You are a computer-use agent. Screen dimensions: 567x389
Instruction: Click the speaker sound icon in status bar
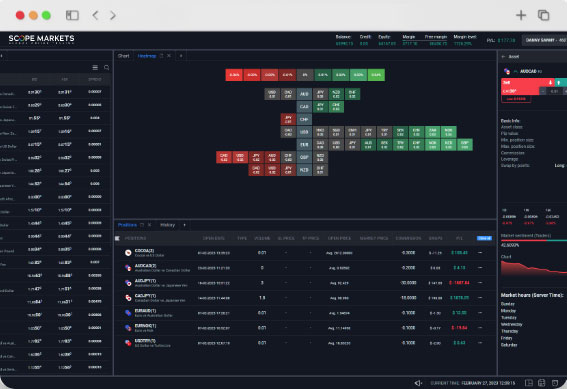(x=418, y=383)
